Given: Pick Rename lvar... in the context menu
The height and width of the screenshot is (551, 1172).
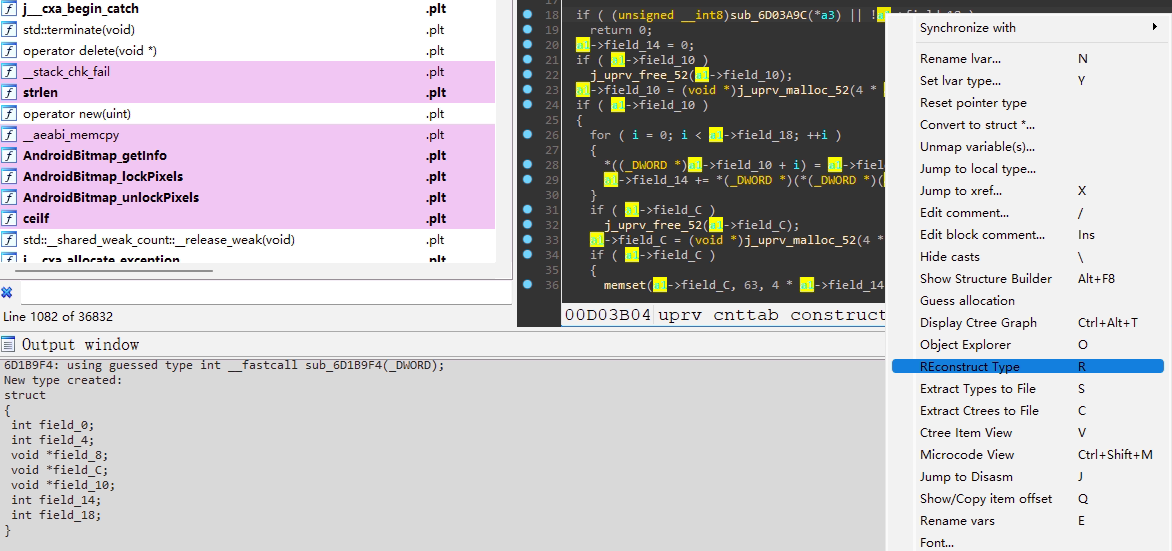Looking at the screenshot, I should 956,59.
